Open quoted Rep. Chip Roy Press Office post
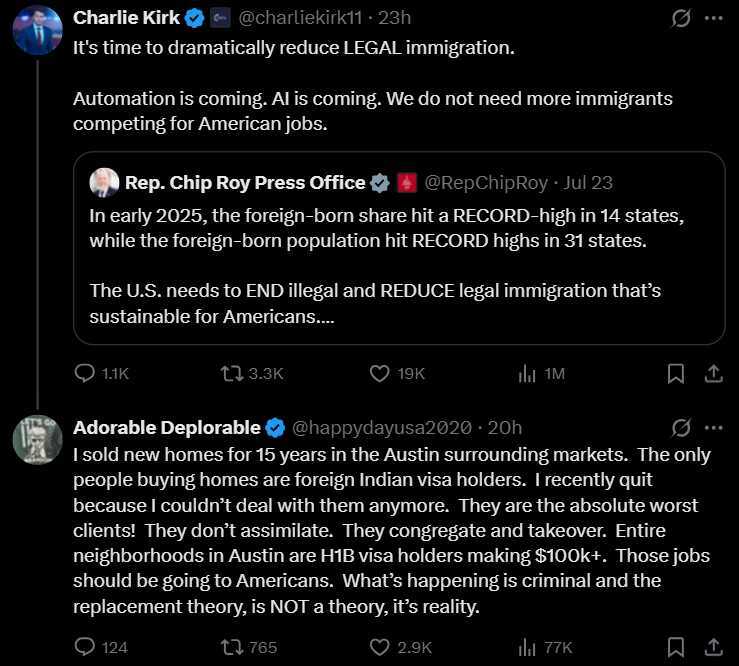This screenshot has width=739, height=666. pos(399,248)
